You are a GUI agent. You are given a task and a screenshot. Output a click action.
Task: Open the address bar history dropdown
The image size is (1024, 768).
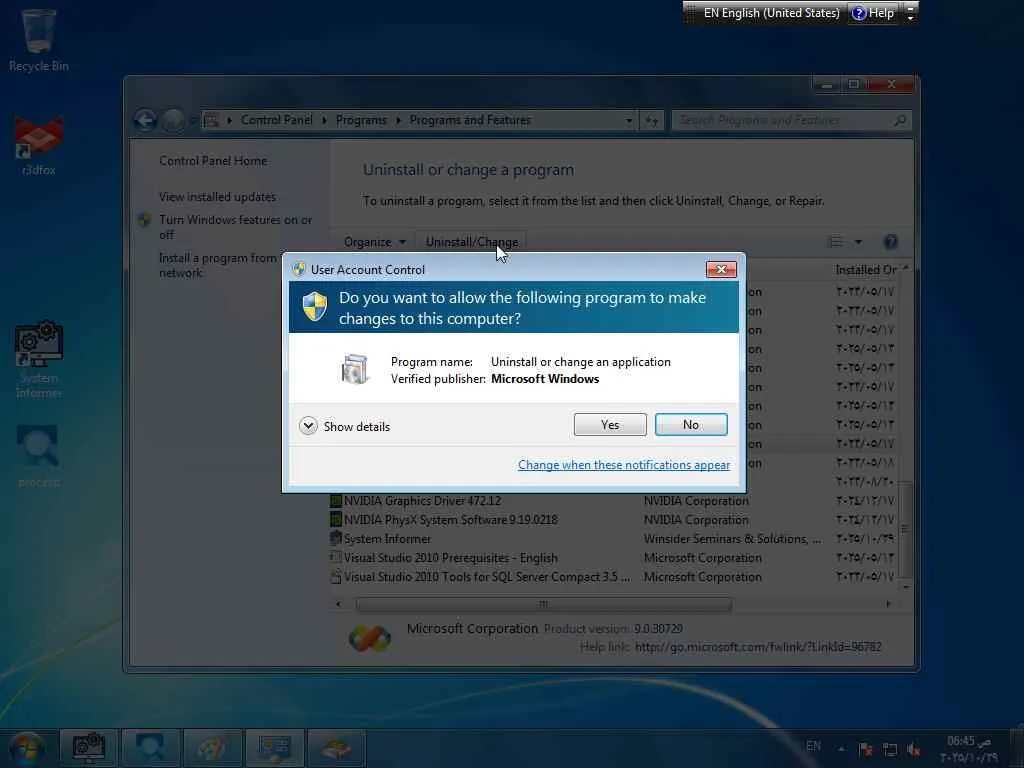pyautogui.click(x=628, y=120)
